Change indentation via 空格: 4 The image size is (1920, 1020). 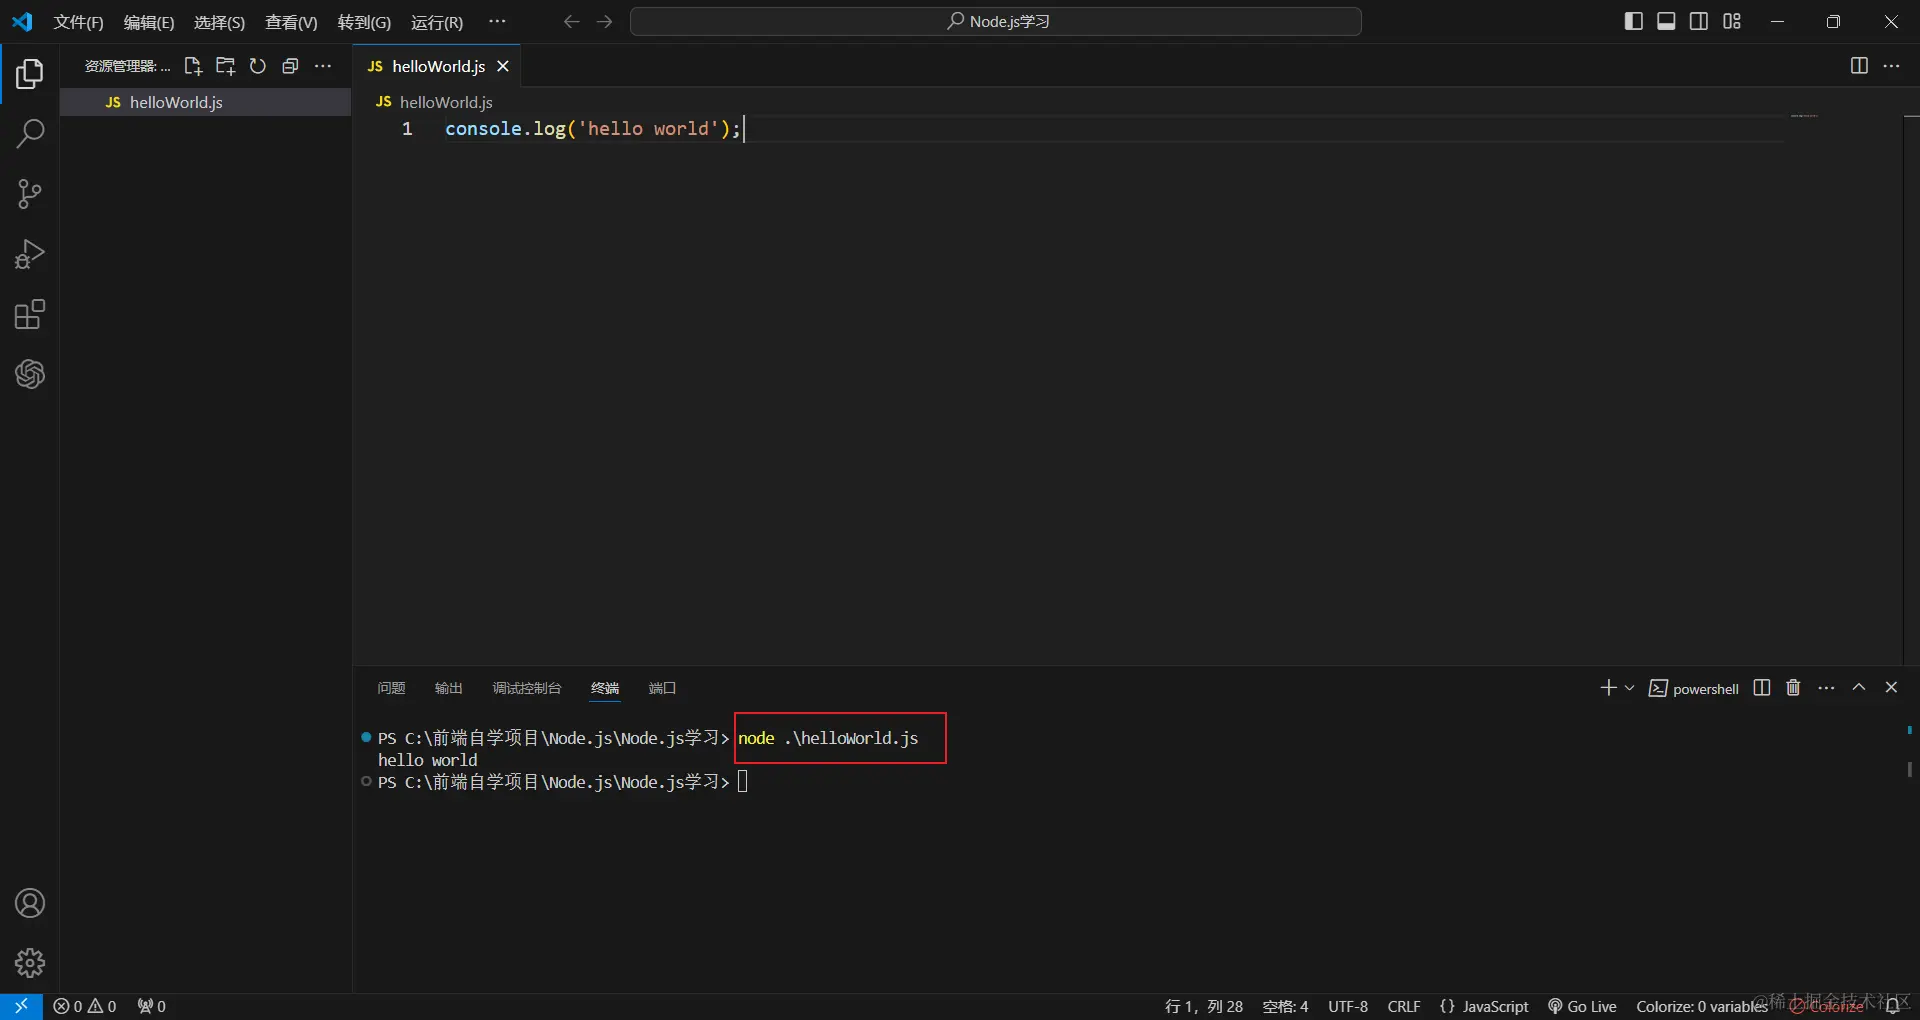(x=1285, y=1006)
